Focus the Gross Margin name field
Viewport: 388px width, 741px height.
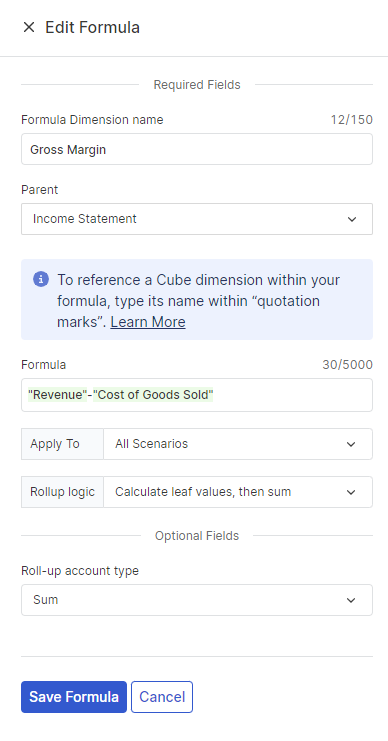pos(197,149)
